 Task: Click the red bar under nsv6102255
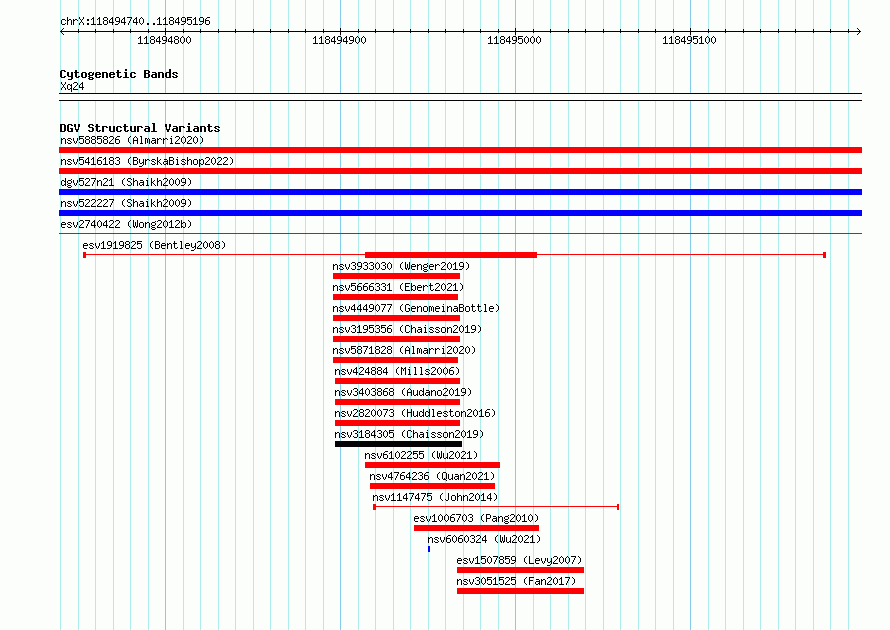(x=433, y=465)
